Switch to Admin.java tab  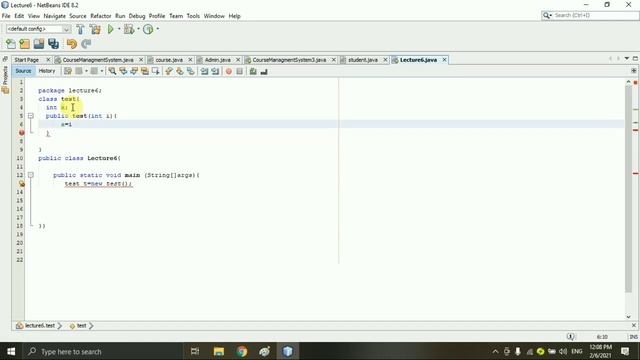[x=218, y=60]
